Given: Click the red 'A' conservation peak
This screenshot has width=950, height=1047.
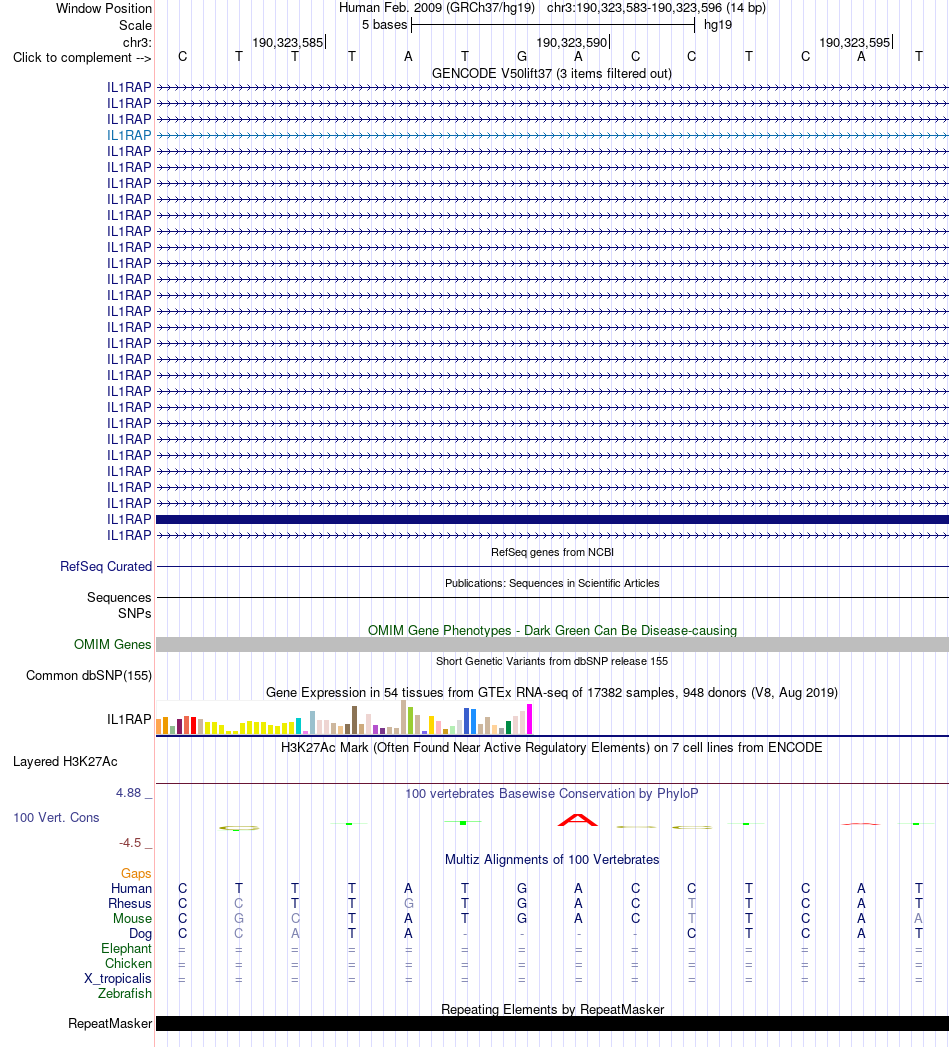Looking at the screenshot, I should pyautogui.click(x=578, y=821).
